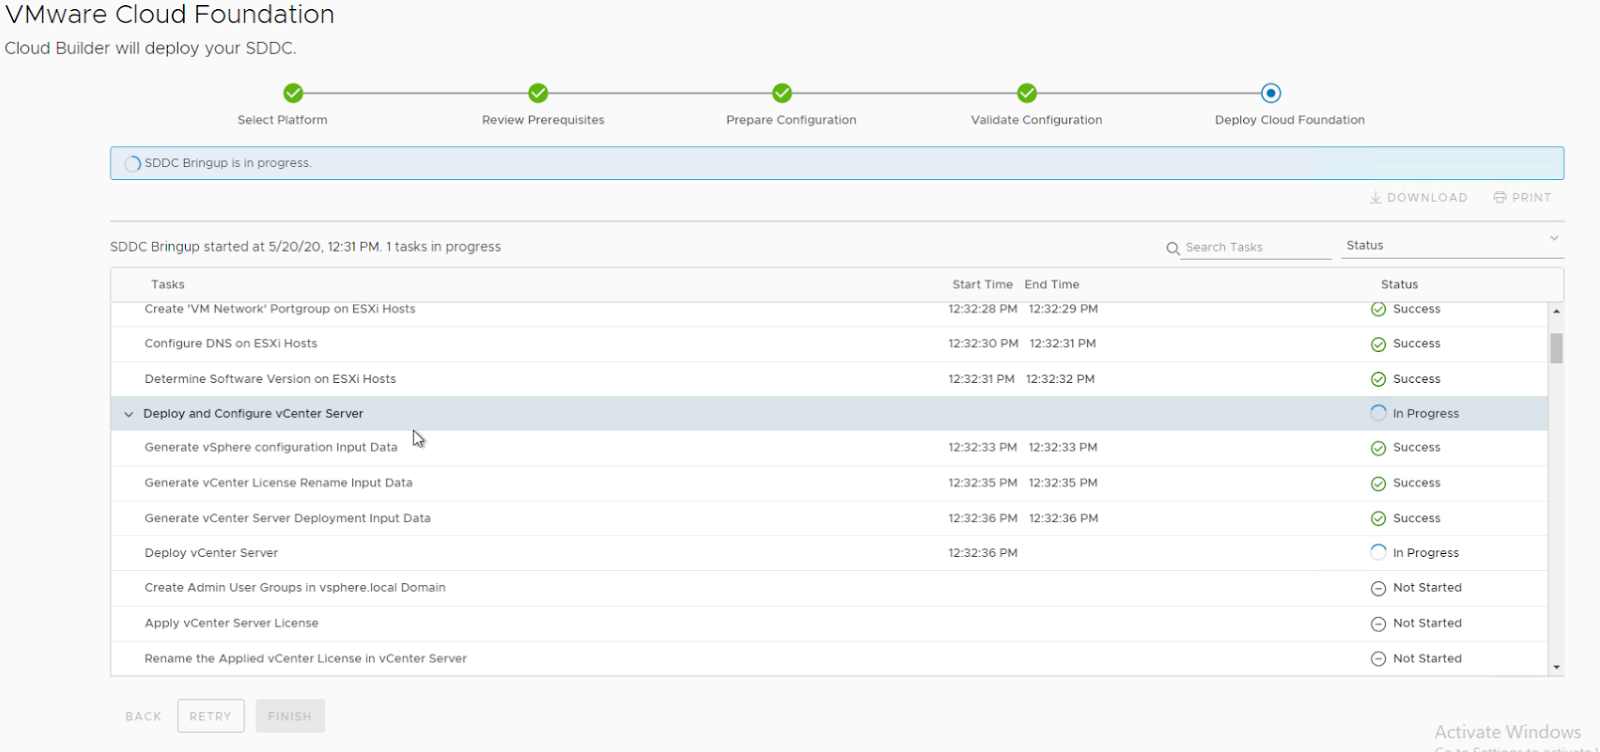Click Not Started status of Apply vCenter Server License
Image resolution: width=1600 pixels, height=752 pixels.
[1427, 623]
